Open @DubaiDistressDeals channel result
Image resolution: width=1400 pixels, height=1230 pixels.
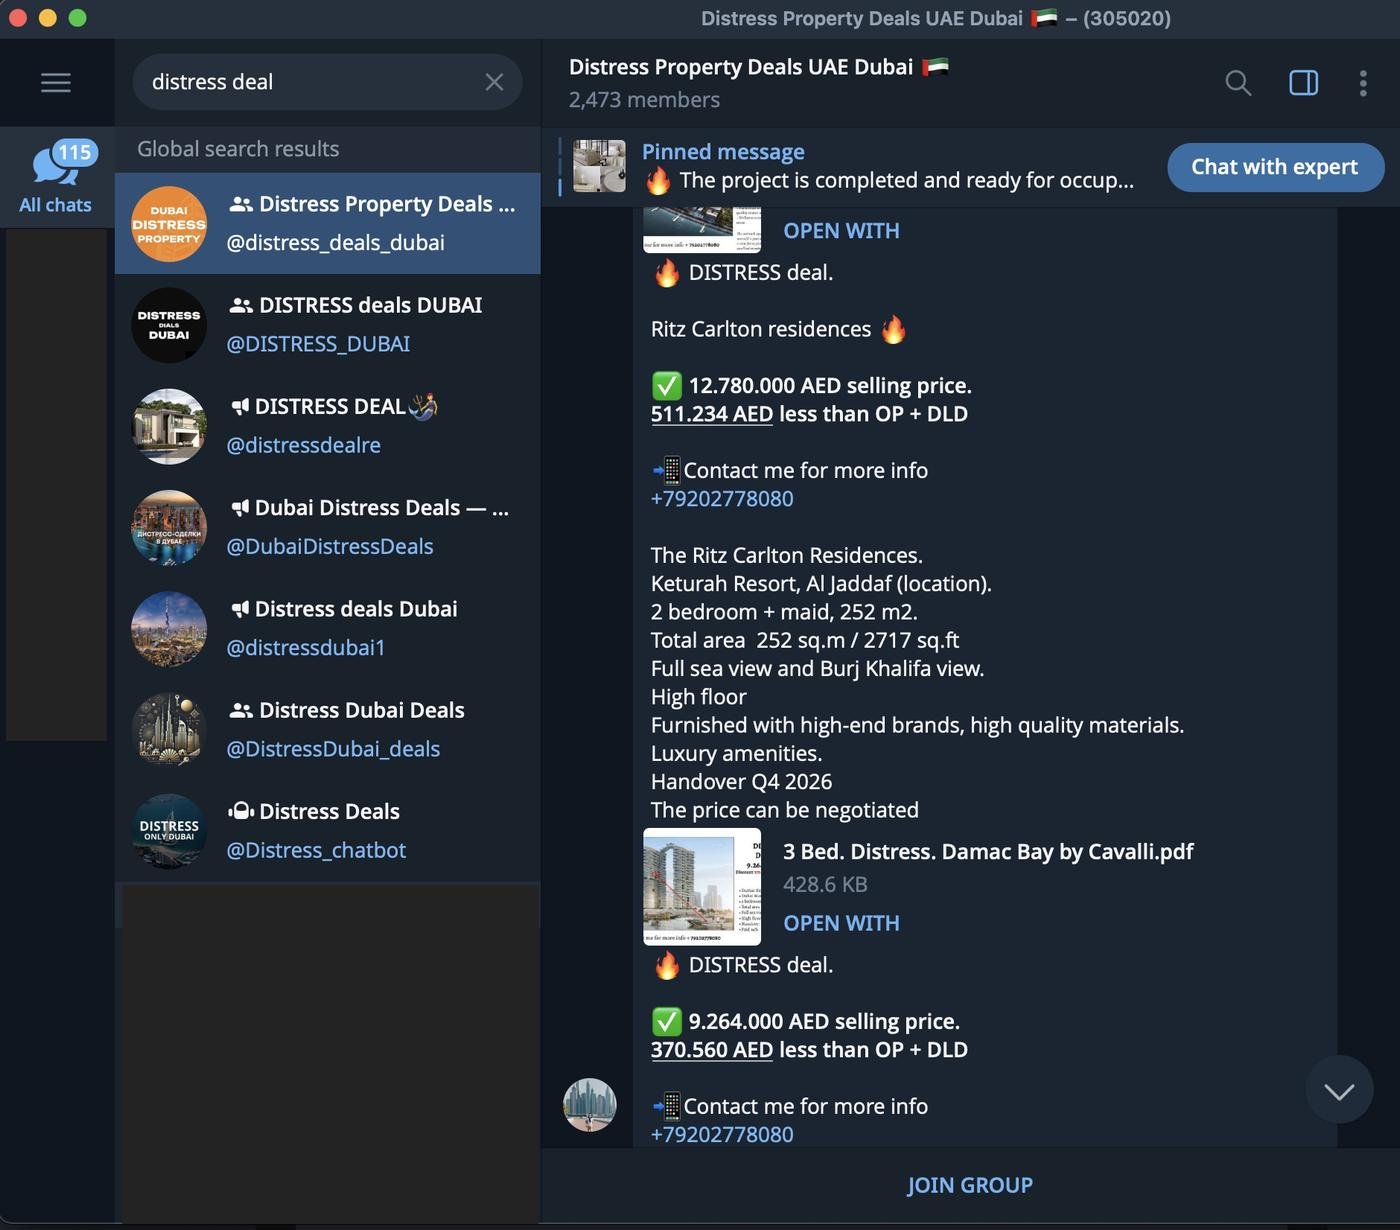(328, 527)
